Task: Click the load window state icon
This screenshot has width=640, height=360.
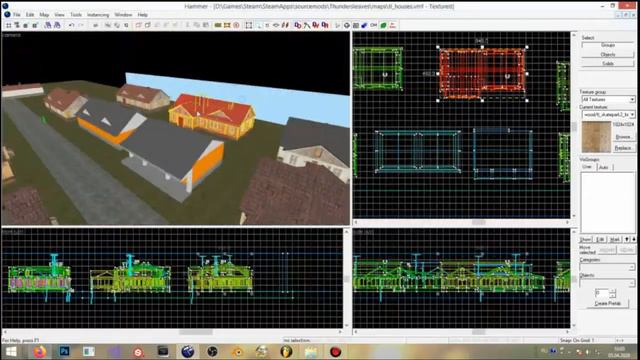Action: (48, 25)
